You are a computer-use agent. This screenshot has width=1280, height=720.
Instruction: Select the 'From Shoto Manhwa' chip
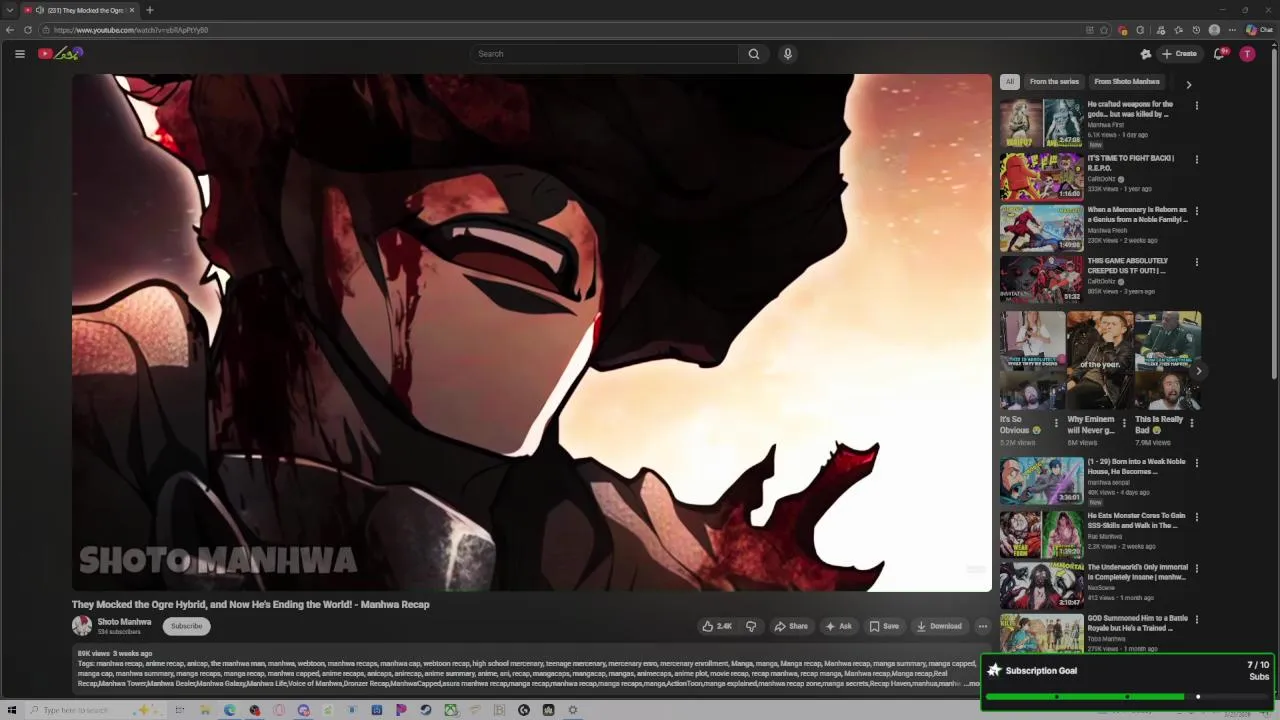tap(1127, 82)
